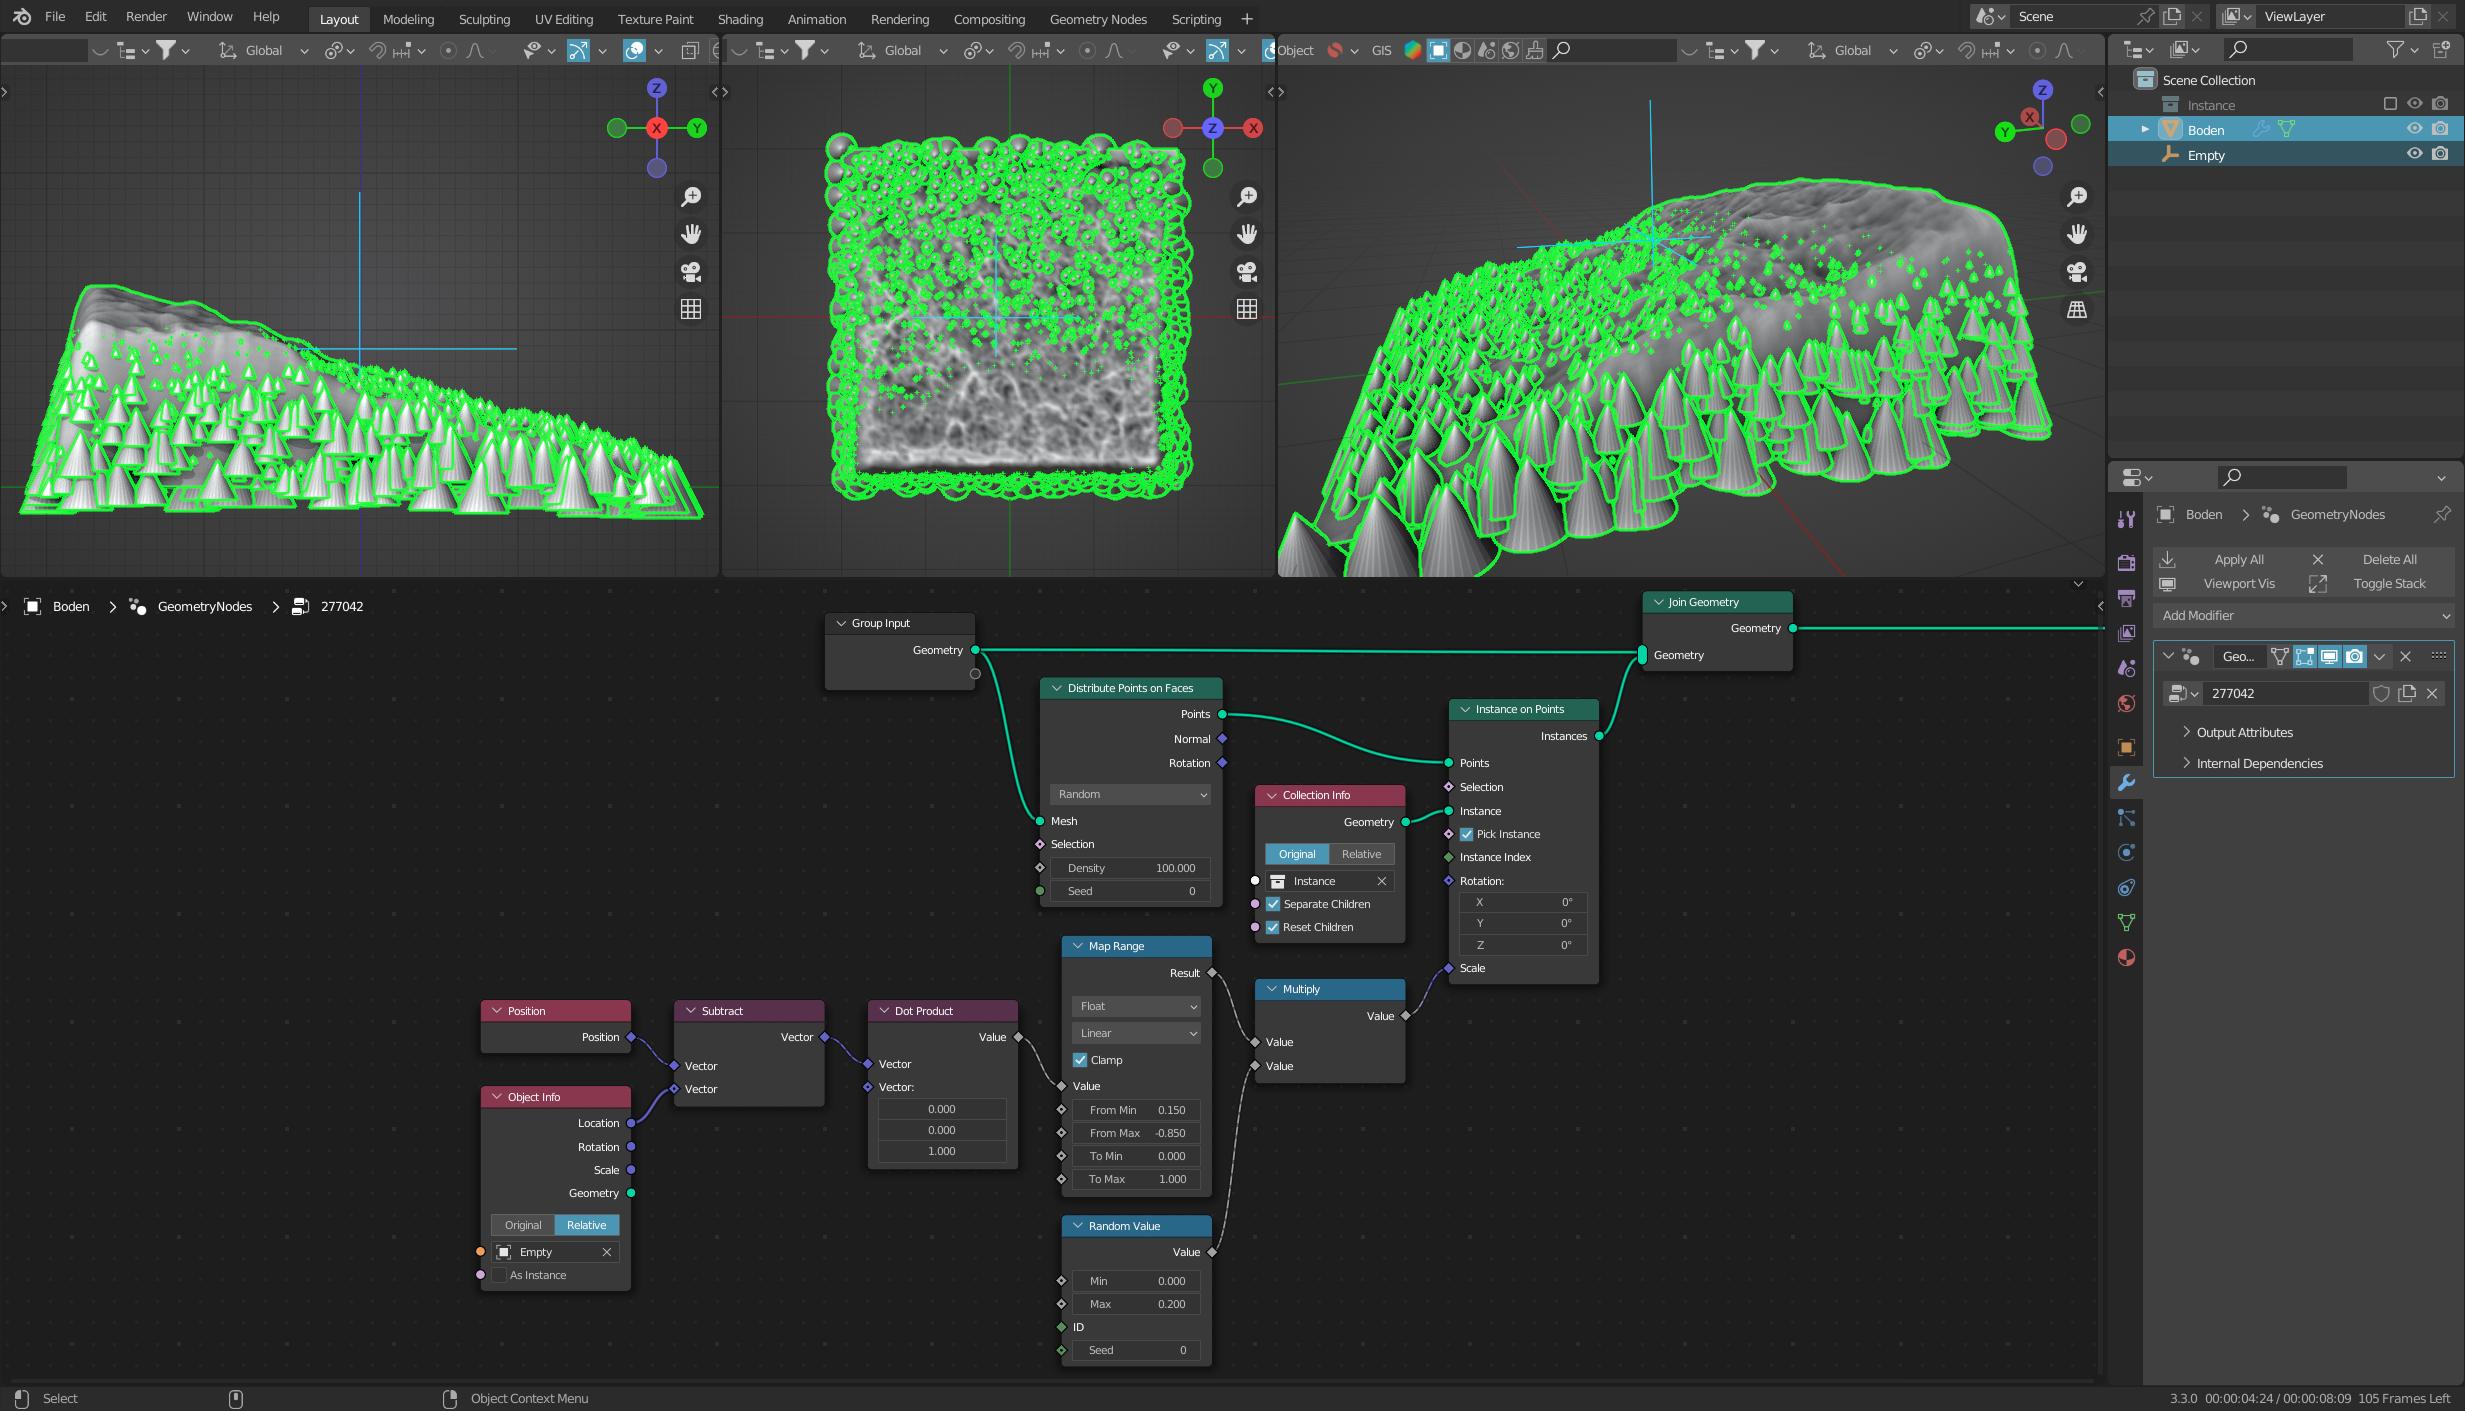Select Original in Object Info node
This screenshot has height=1411, width=2465.
(523, 1225)
